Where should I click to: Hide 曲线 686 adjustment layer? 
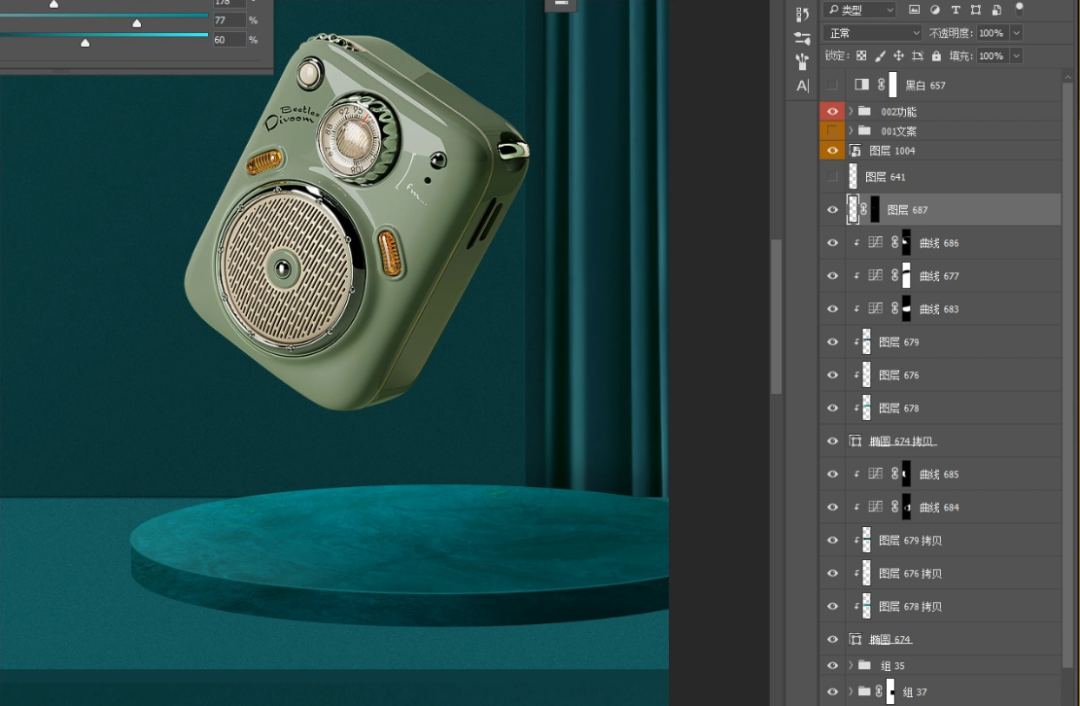832,242
